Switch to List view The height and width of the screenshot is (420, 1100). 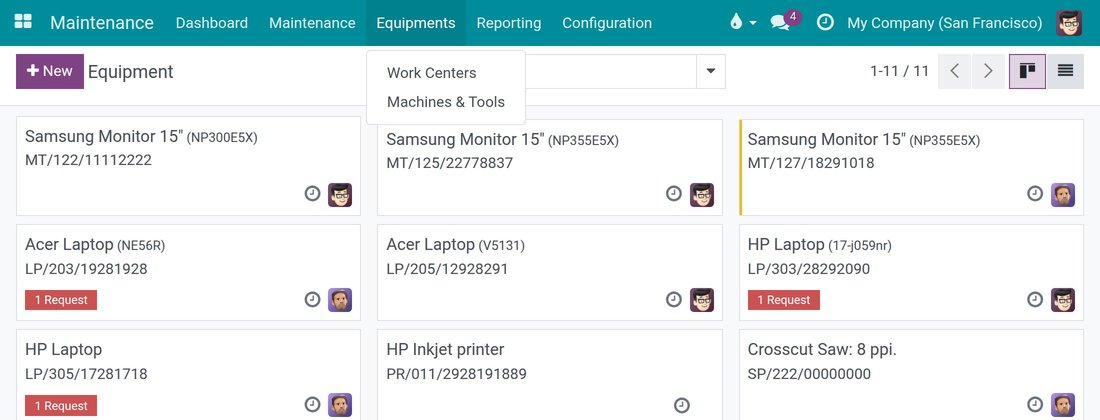click(1065, 71)
